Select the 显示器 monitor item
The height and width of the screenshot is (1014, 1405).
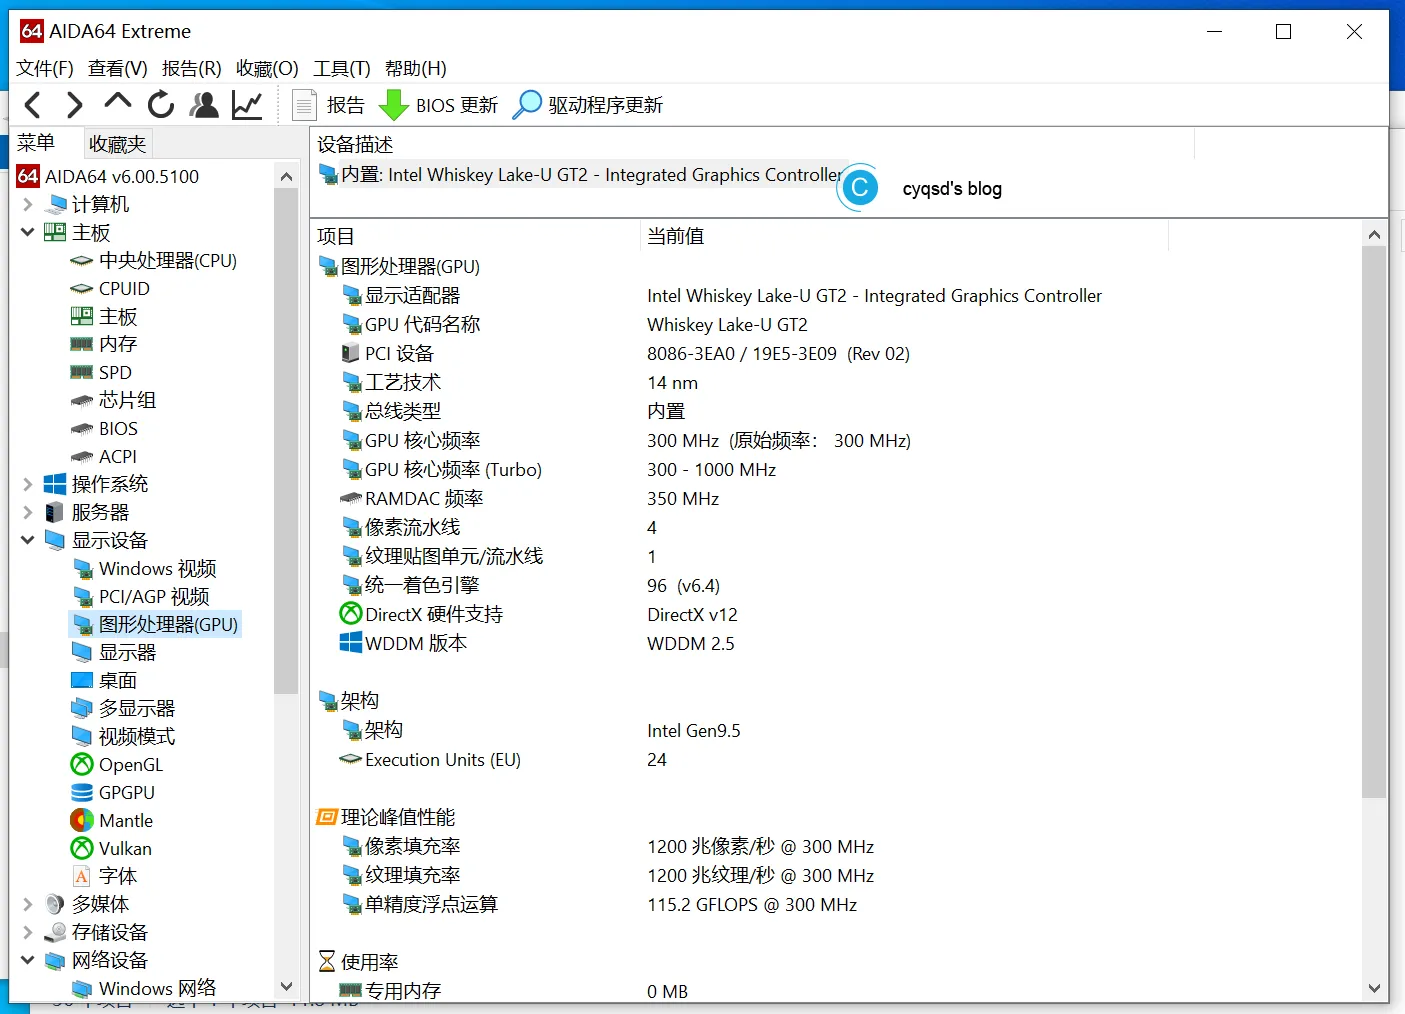pyautogui.click(x=115, y=652)
